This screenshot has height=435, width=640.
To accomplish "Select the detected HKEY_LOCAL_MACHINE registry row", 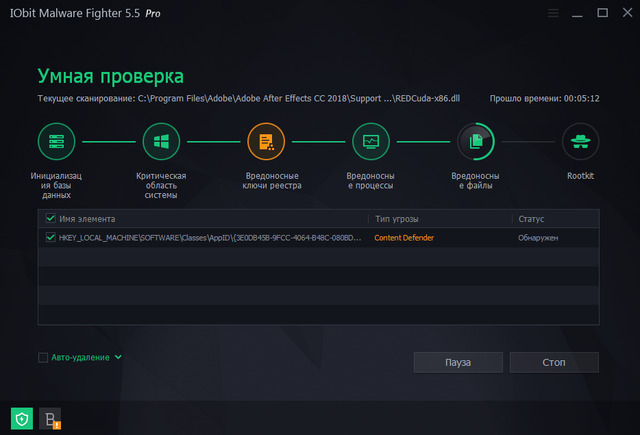I will [x=210, y=238].
